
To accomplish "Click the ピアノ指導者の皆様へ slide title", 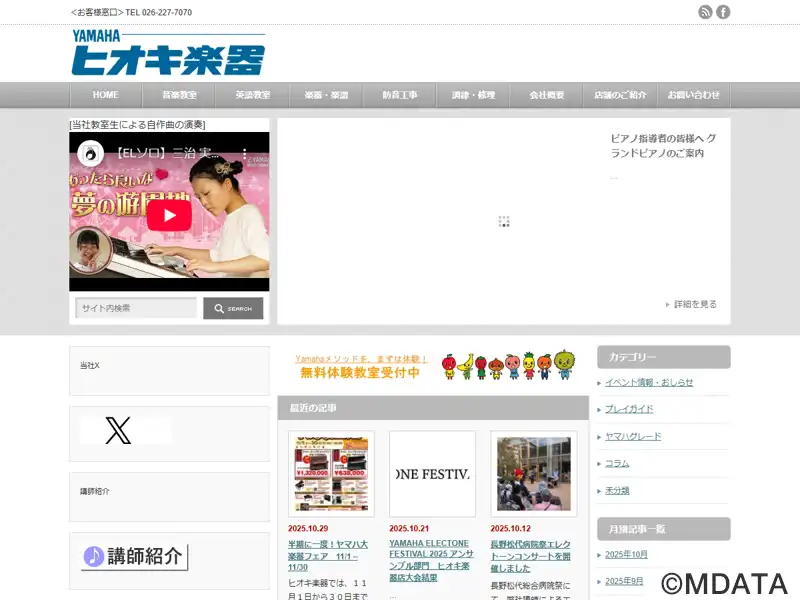I will tap(663, 145).
